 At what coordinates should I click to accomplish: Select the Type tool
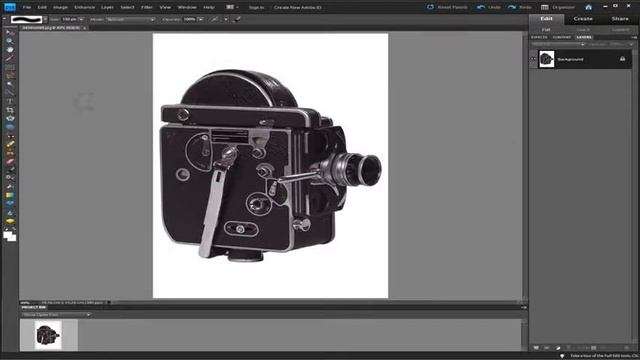(x=10, y=101)
